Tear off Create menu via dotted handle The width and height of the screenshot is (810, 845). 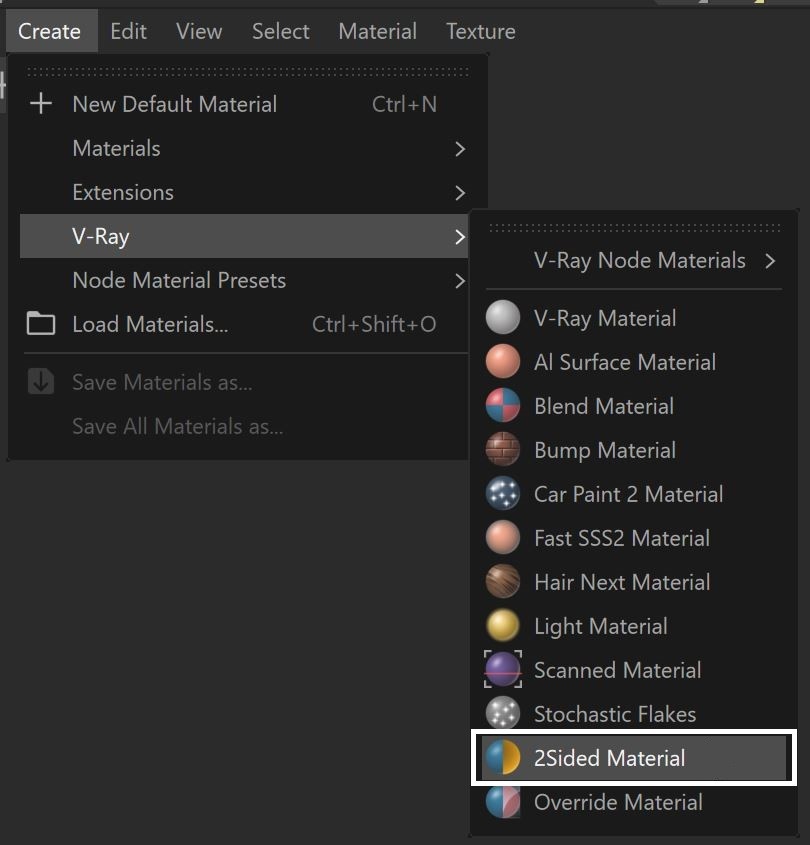click(x=247, y=72)
